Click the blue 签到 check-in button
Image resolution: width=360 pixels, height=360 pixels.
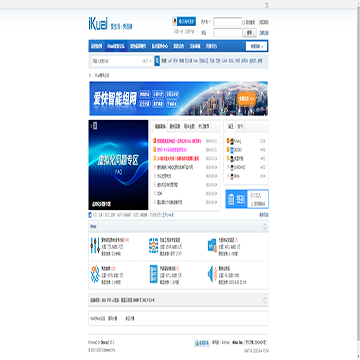click(x=236, y=199)
